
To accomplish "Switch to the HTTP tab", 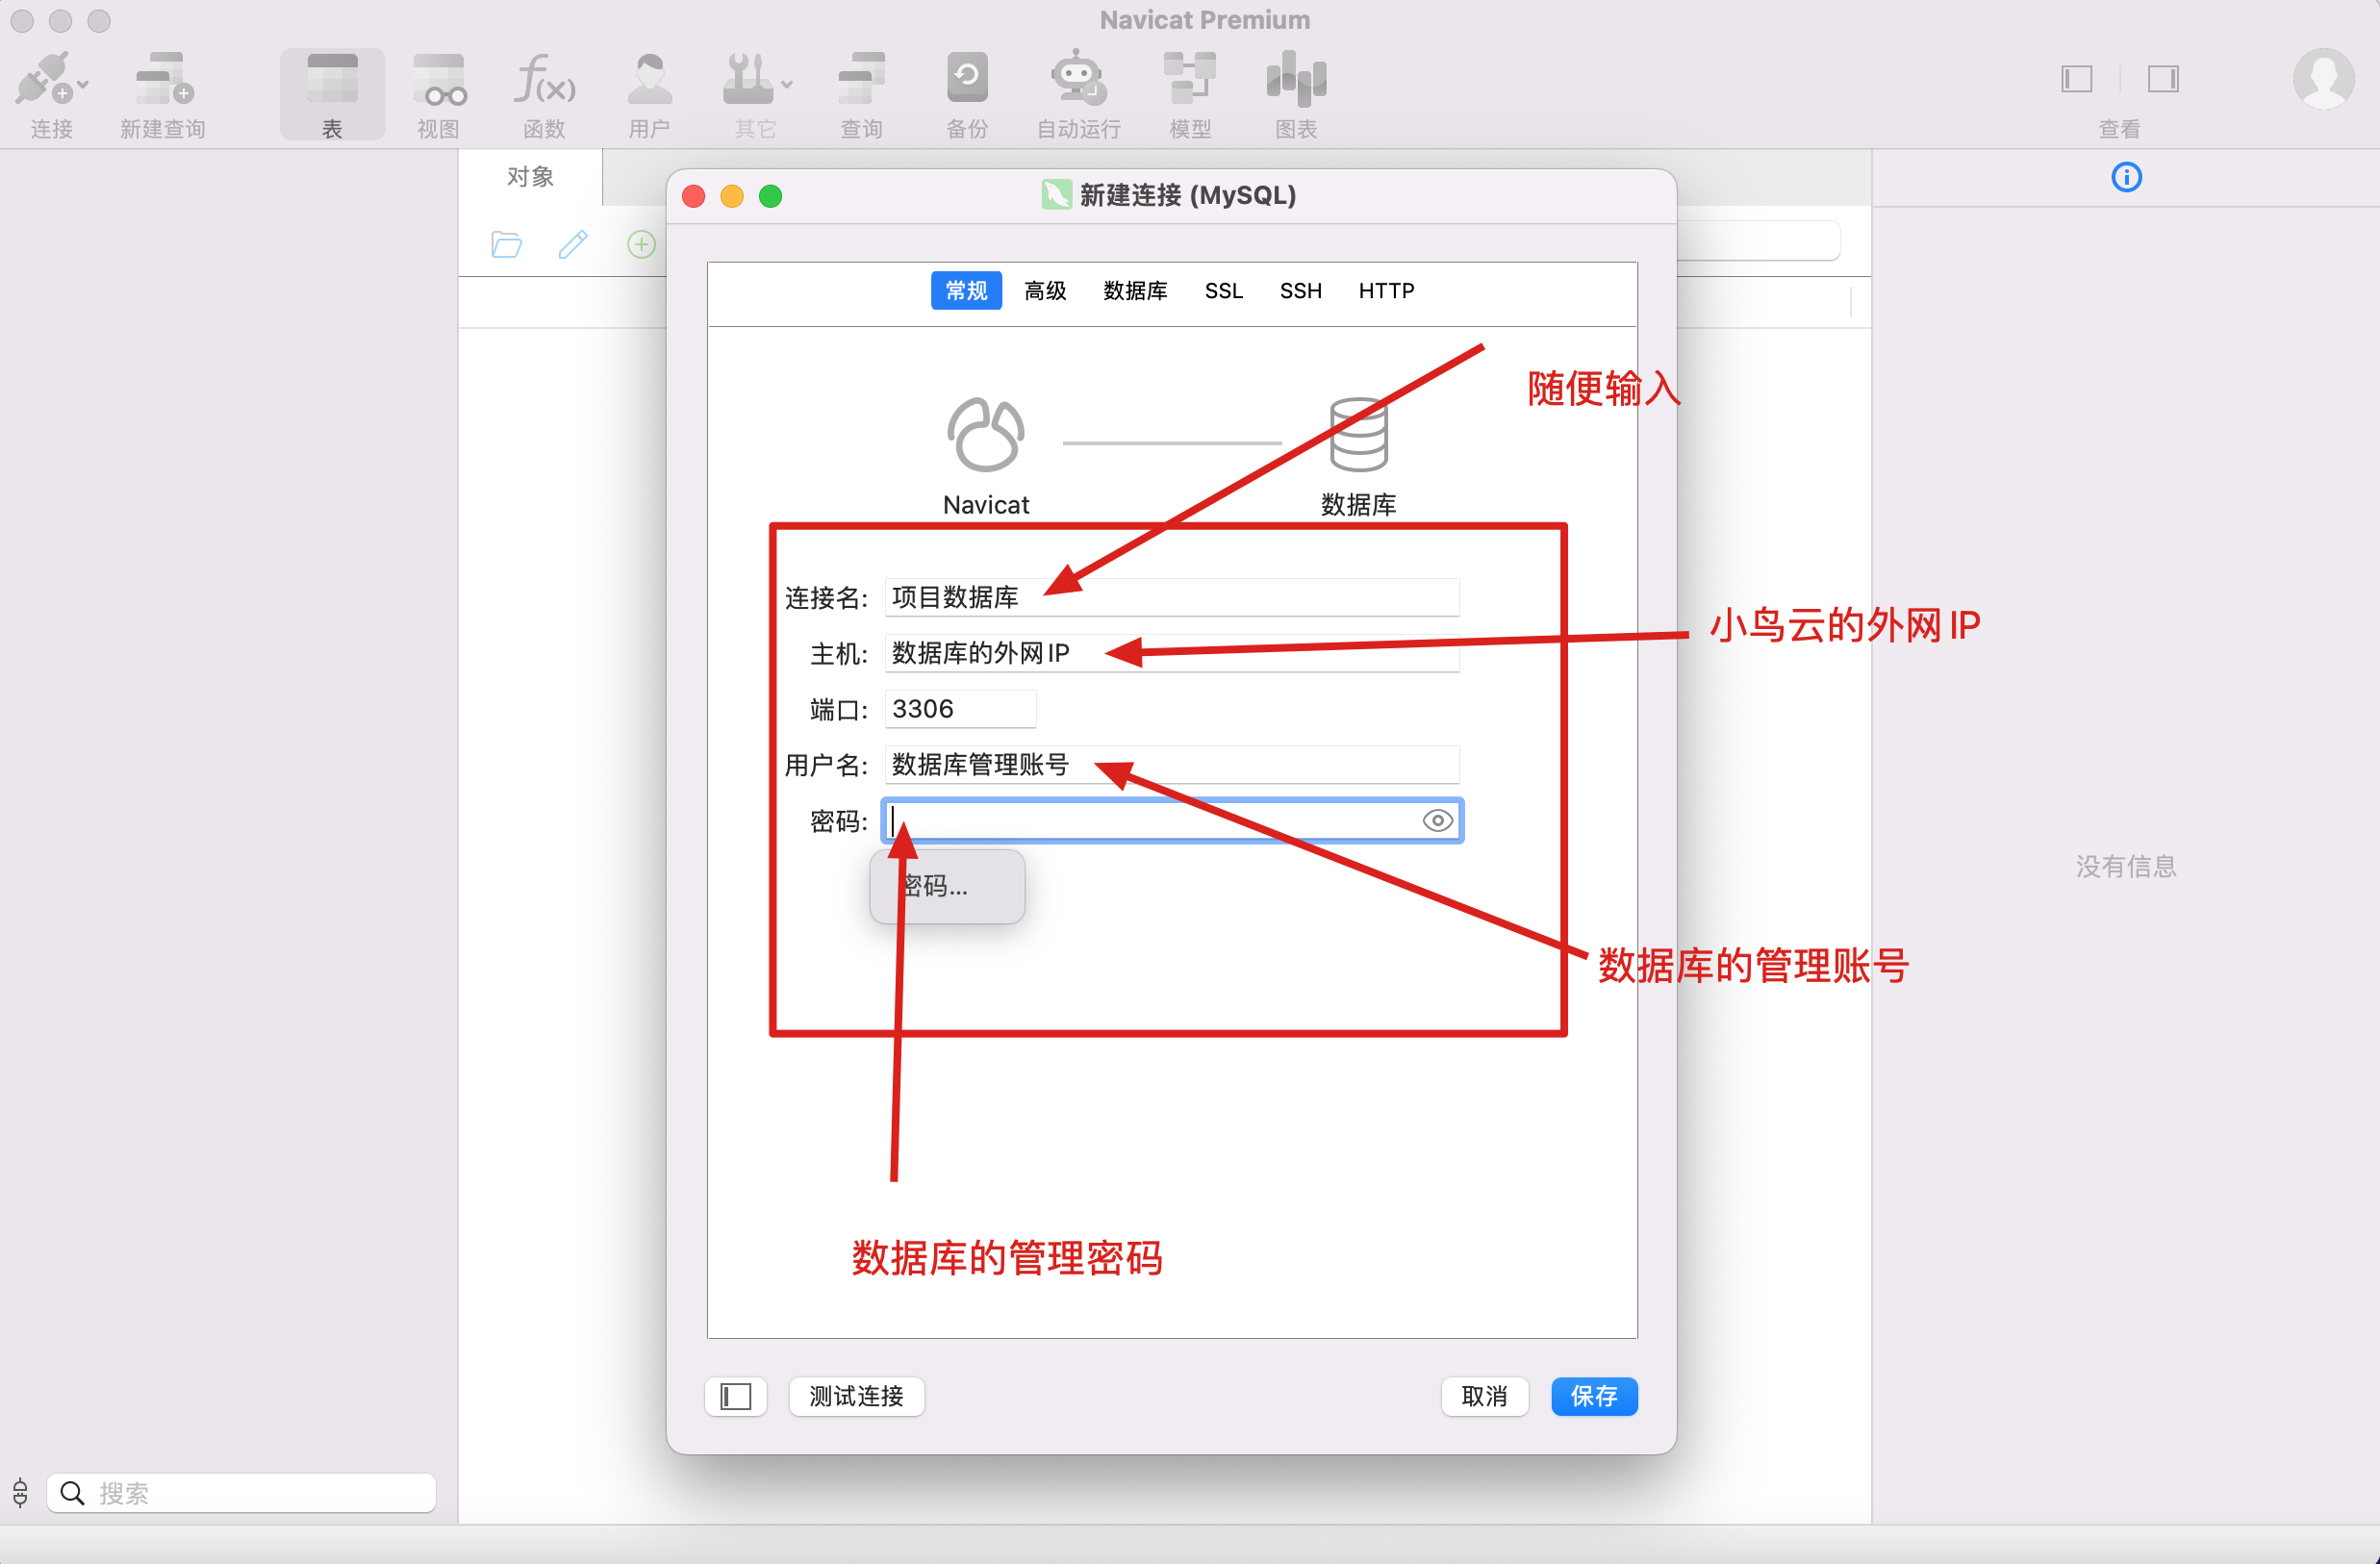I will pos(1386,291).
